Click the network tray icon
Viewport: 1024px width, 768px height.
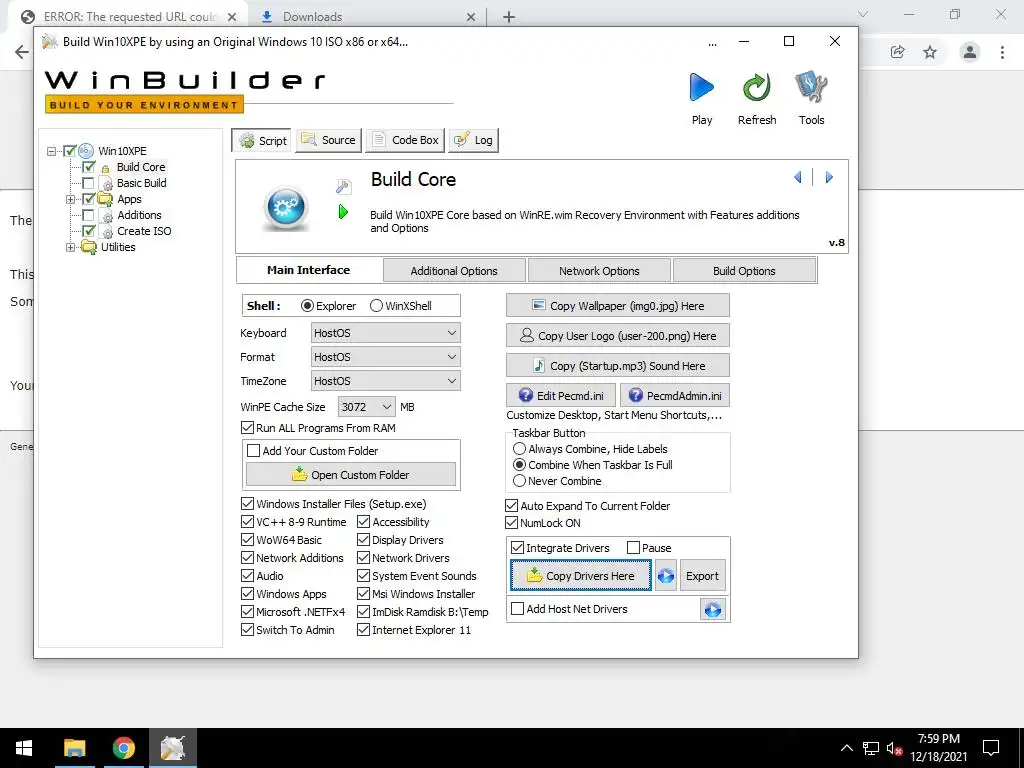tap(871, 748)
